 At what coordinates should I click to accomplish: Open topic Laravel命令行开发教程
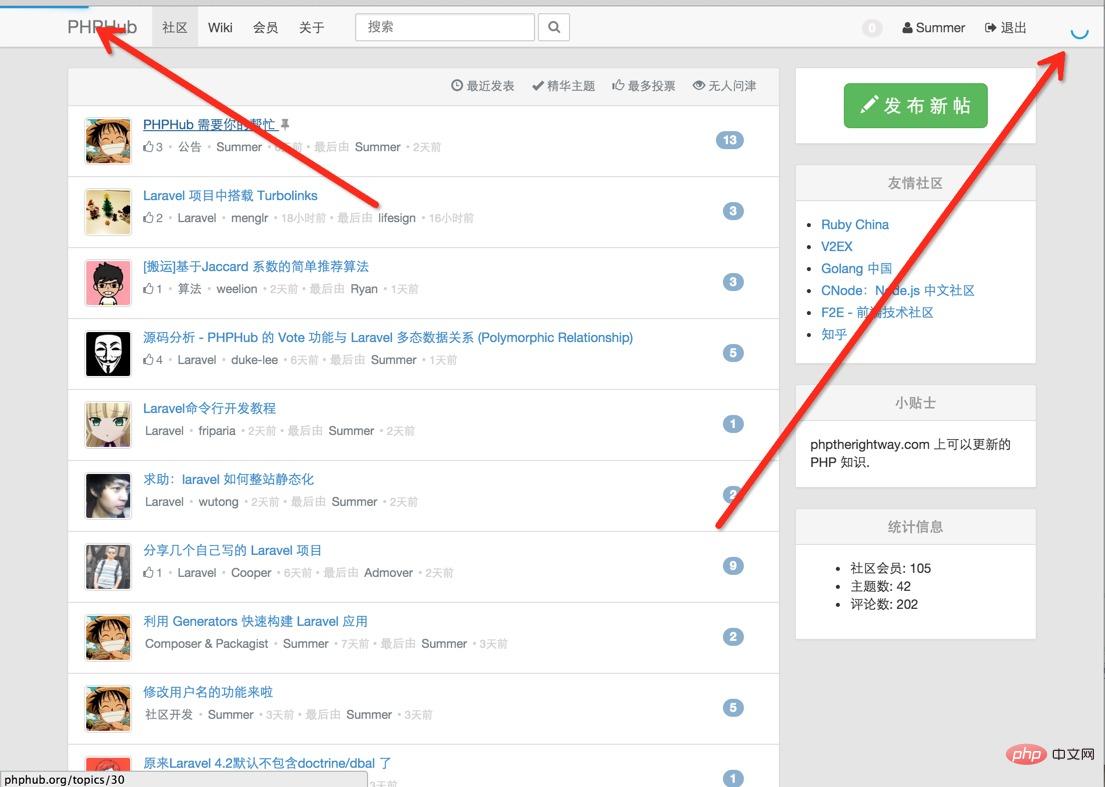pyautogui.click(x=208, y=408)
